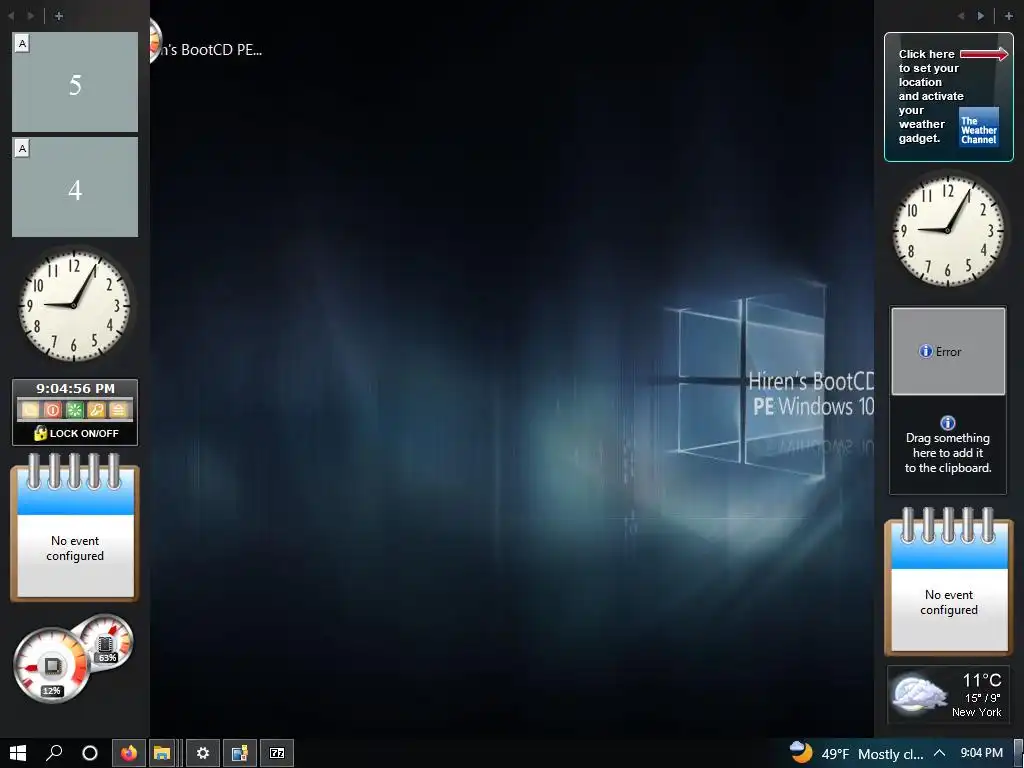Image resolution: width=1024 pixels, height=768 pixels.
Task: Open the Windows Start menu
Action: 18,753
